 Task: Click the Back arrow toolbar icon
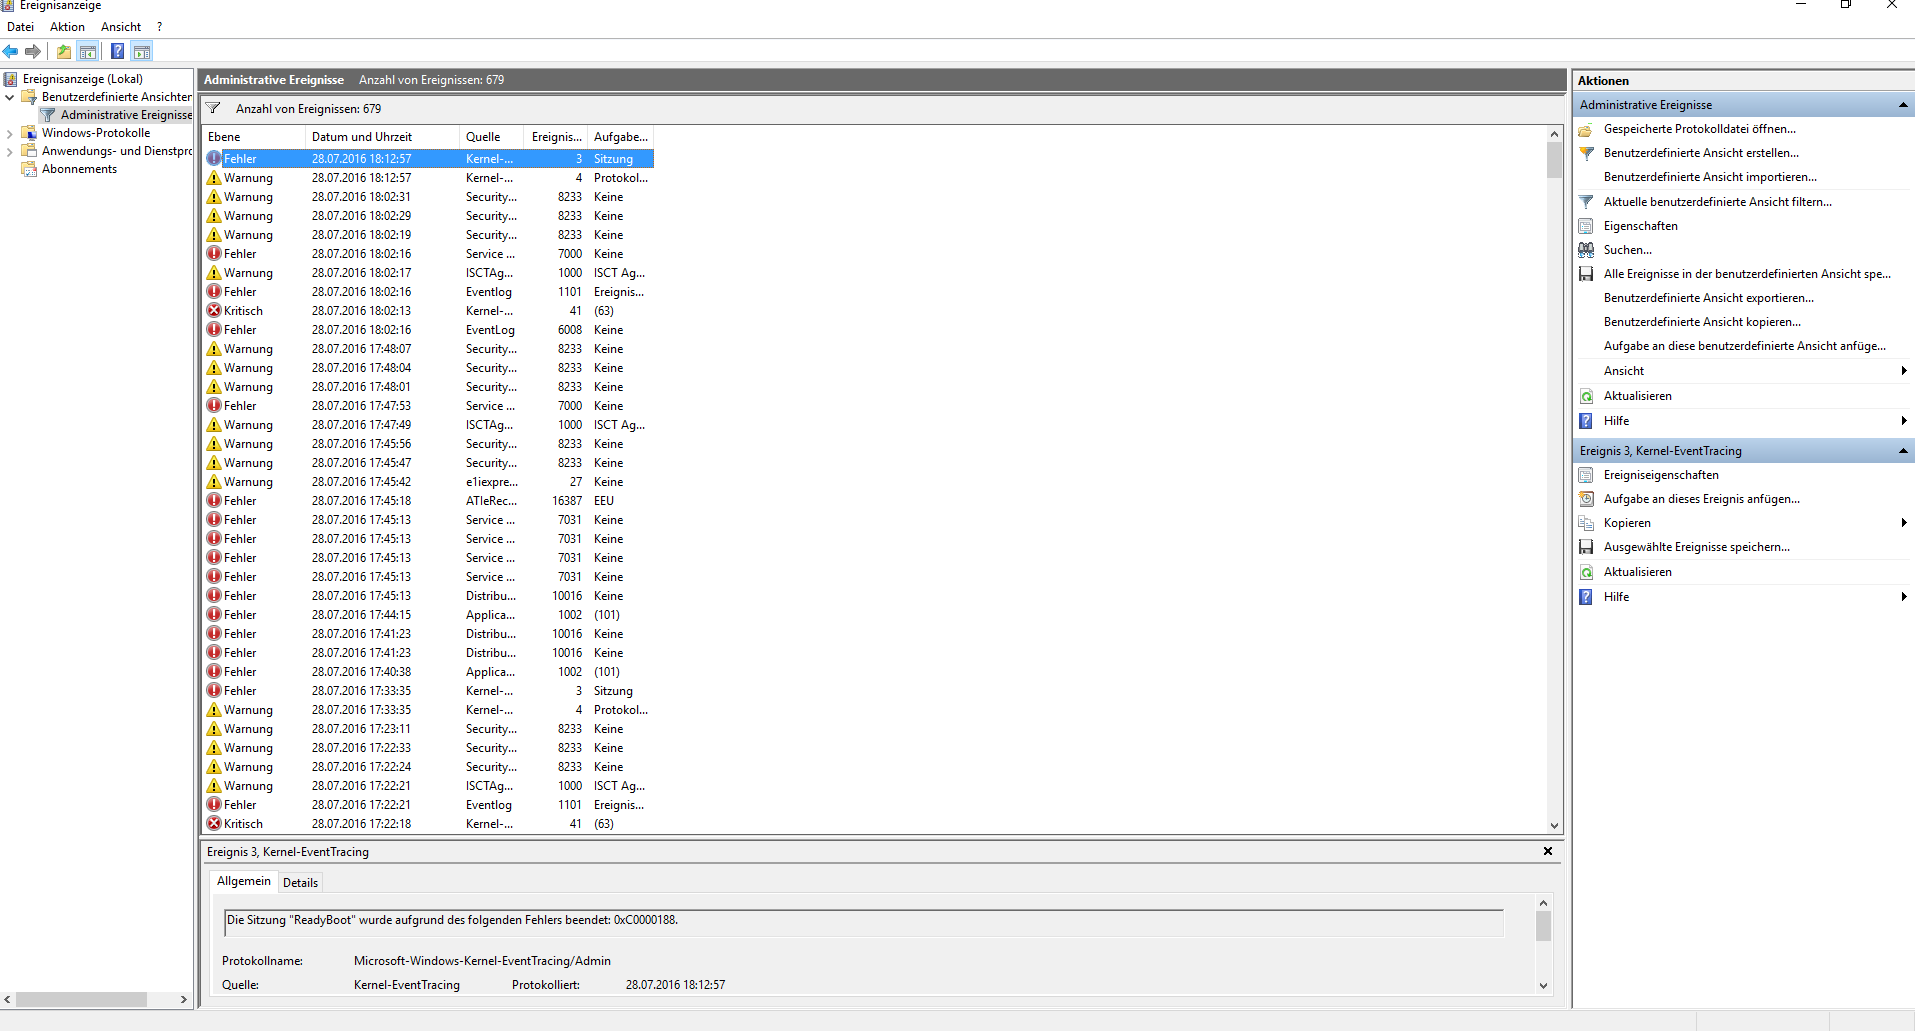10,51
